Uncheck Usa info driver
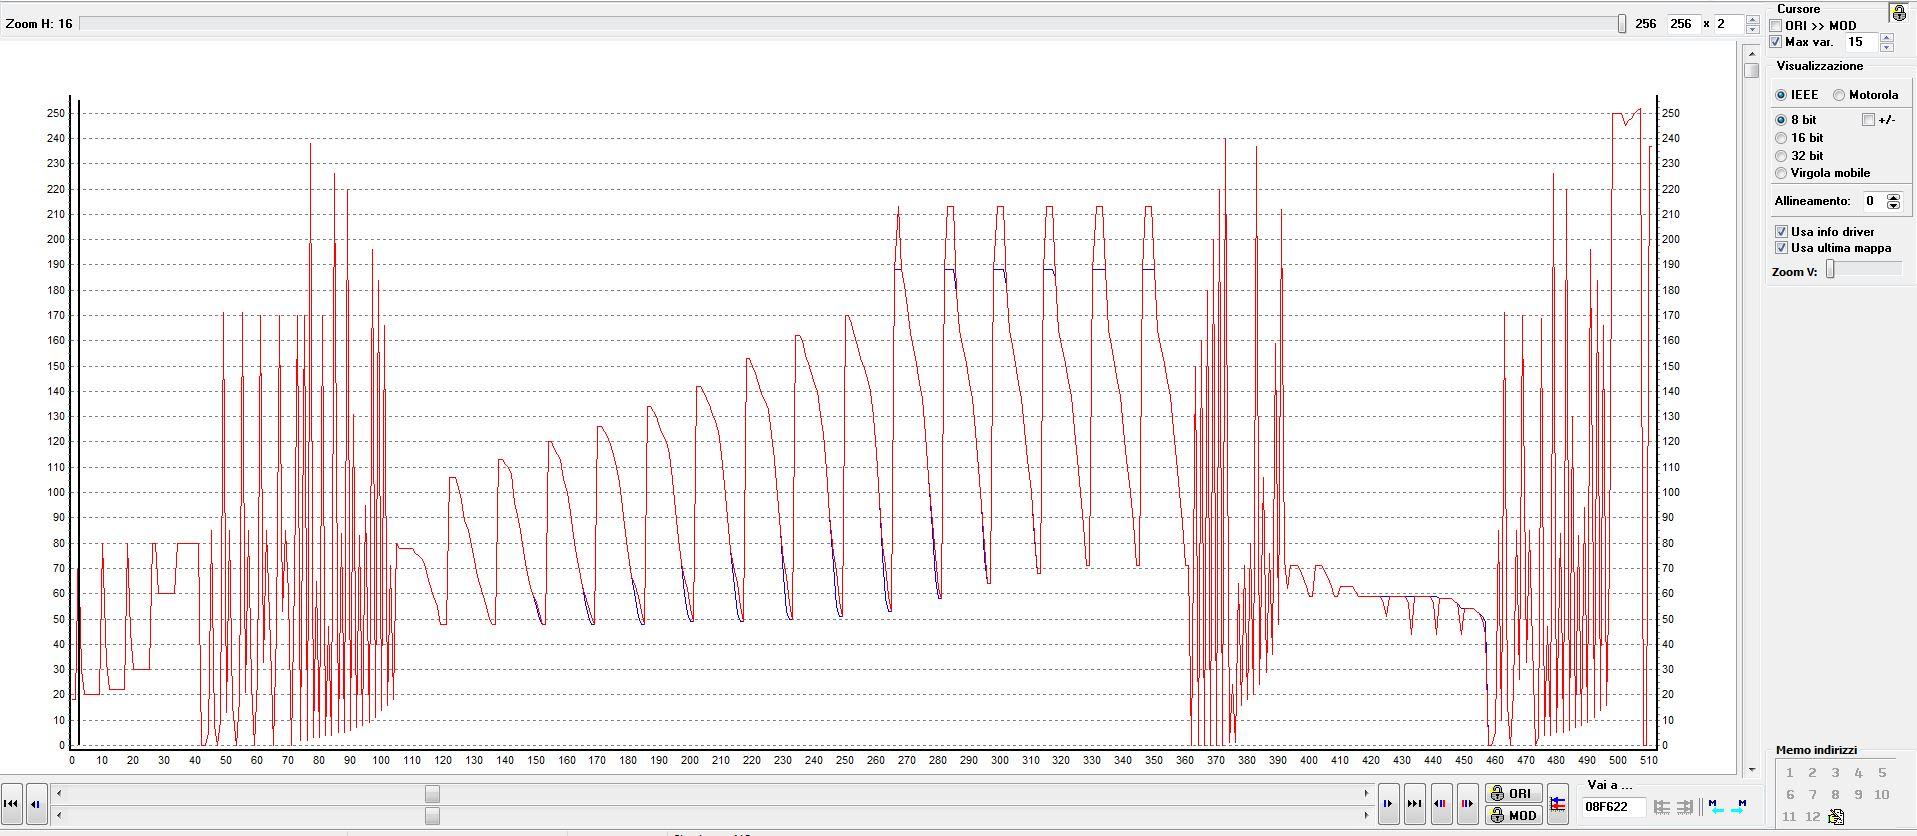The height and width of the screenshot is (836, 1917). [x=1781, y=232]
